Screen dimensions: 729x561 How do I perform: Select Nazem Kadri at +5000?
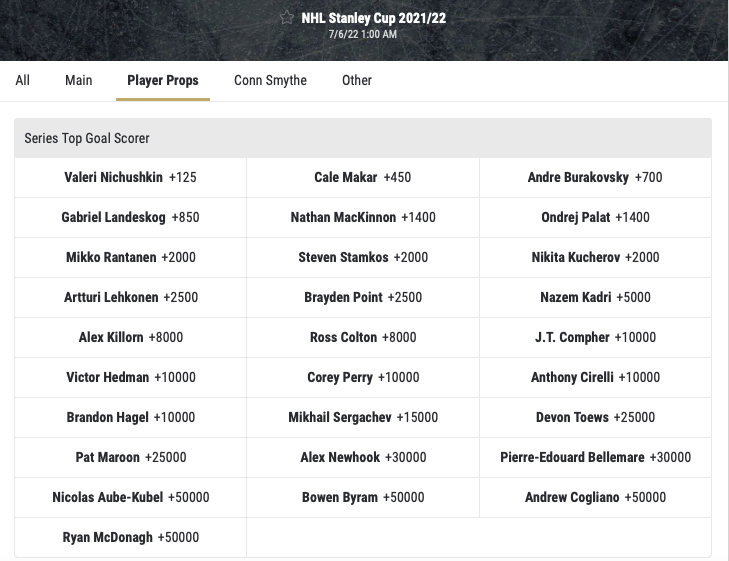[x=595, y=297]
